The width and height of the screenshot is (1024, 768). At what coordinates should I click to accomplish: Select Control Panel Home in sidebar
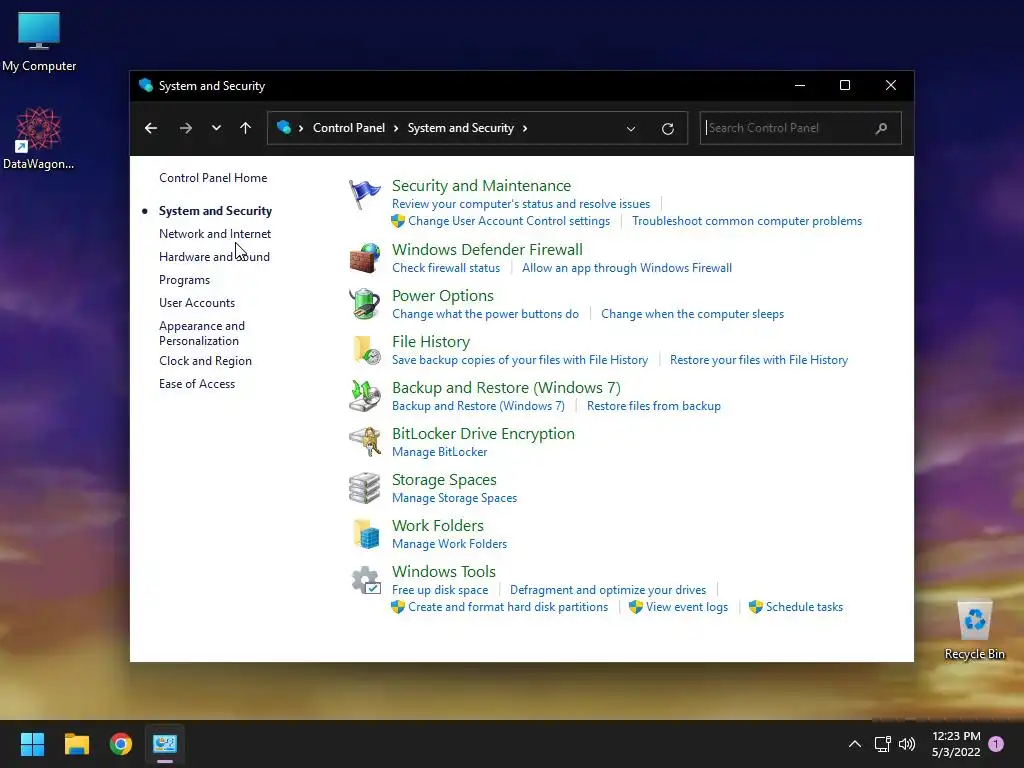pos(213,178)
